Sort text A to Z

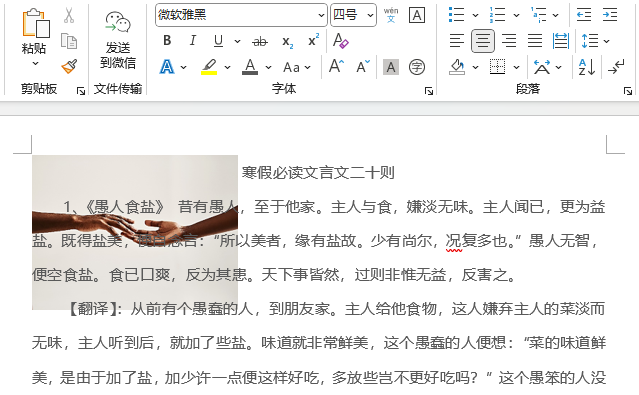587,67
